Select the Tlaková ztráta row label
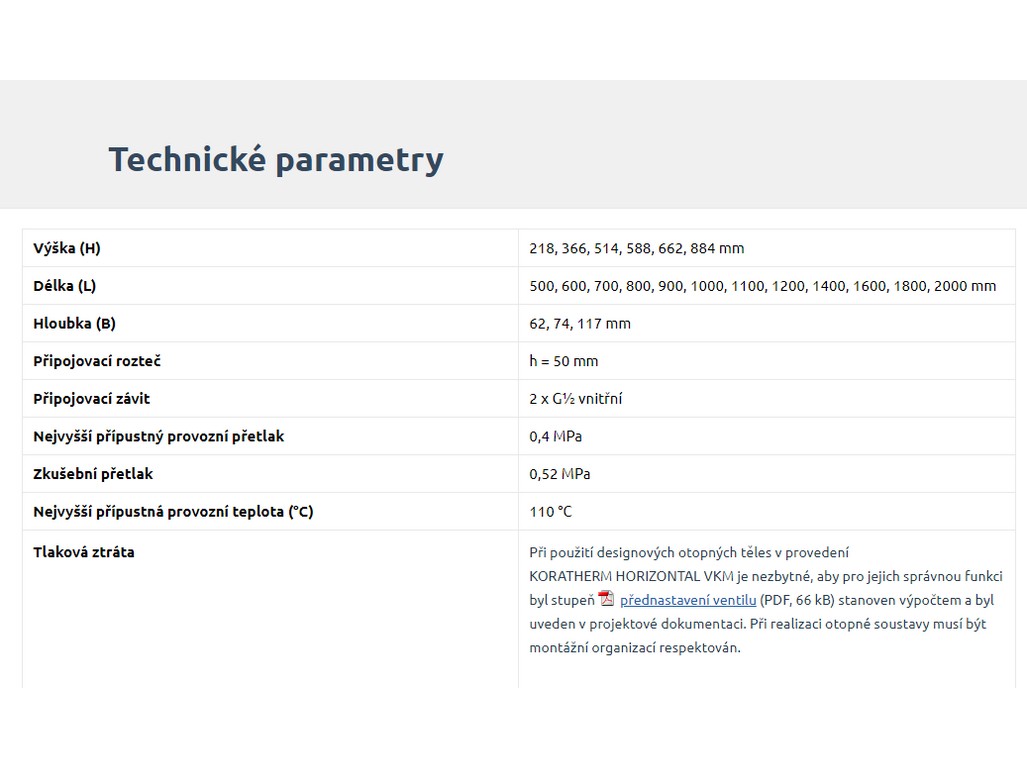Viewport: 1027px width, 768px height. pos(84,552)
